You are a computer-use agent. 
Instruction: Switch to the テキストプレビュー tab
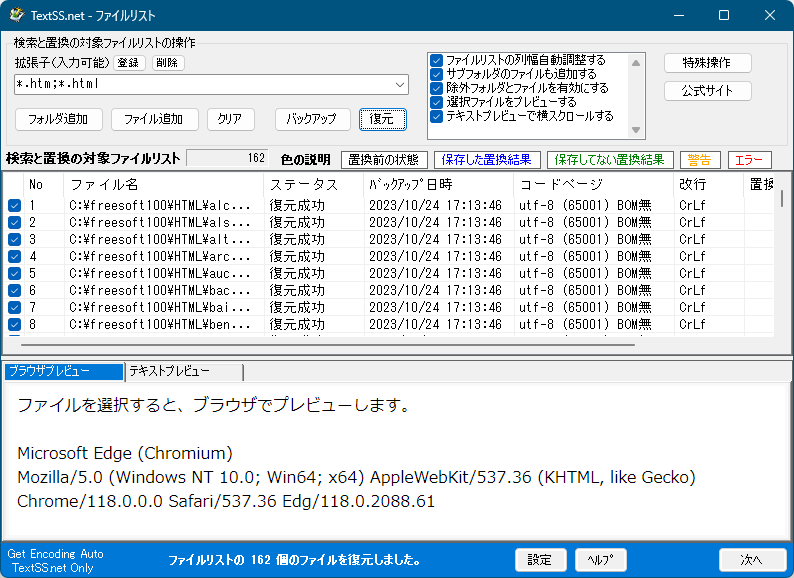(183, 371)
